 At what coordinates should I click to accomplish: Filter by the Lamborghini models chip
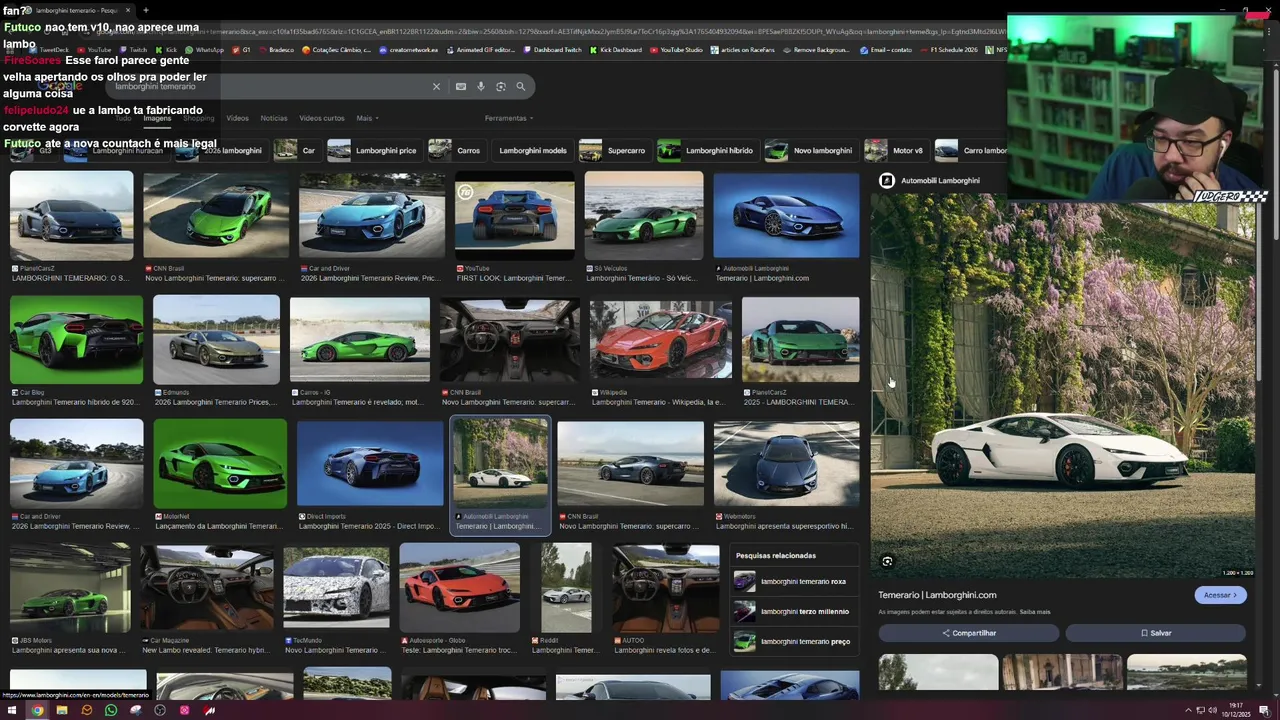point(533,151)
